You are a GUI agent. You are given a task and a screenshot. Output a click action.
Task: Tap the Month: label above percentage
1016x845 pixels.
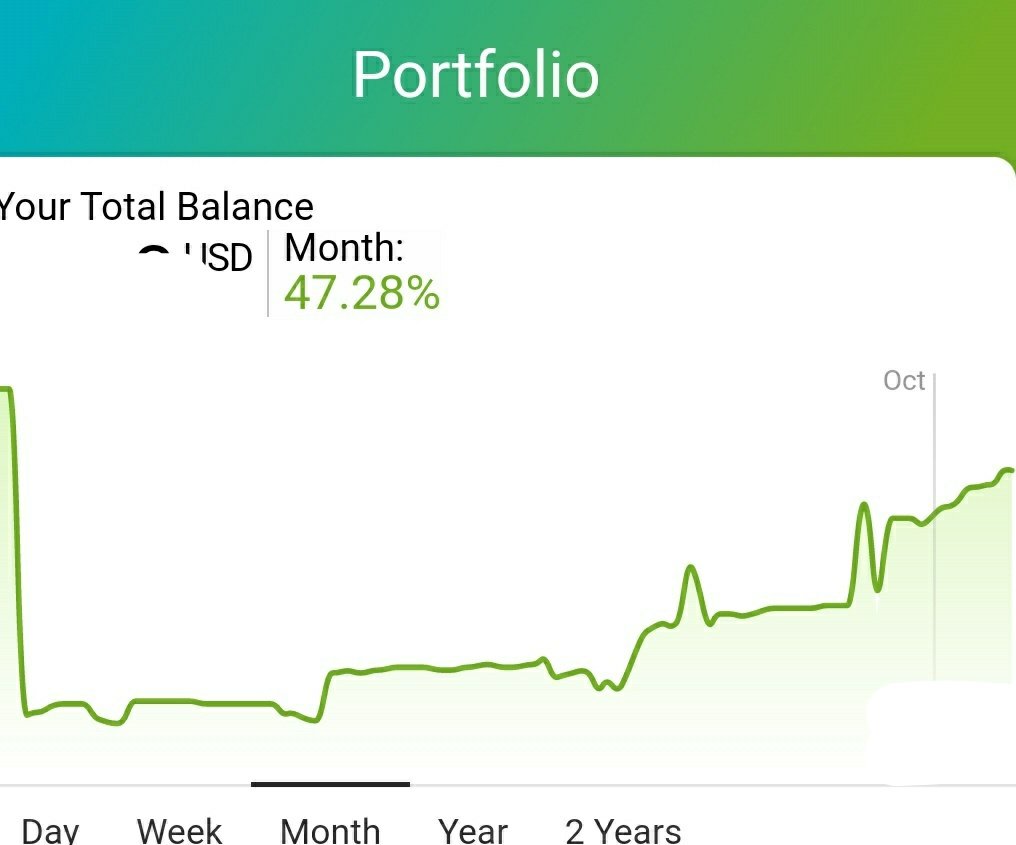coord(344,248)
